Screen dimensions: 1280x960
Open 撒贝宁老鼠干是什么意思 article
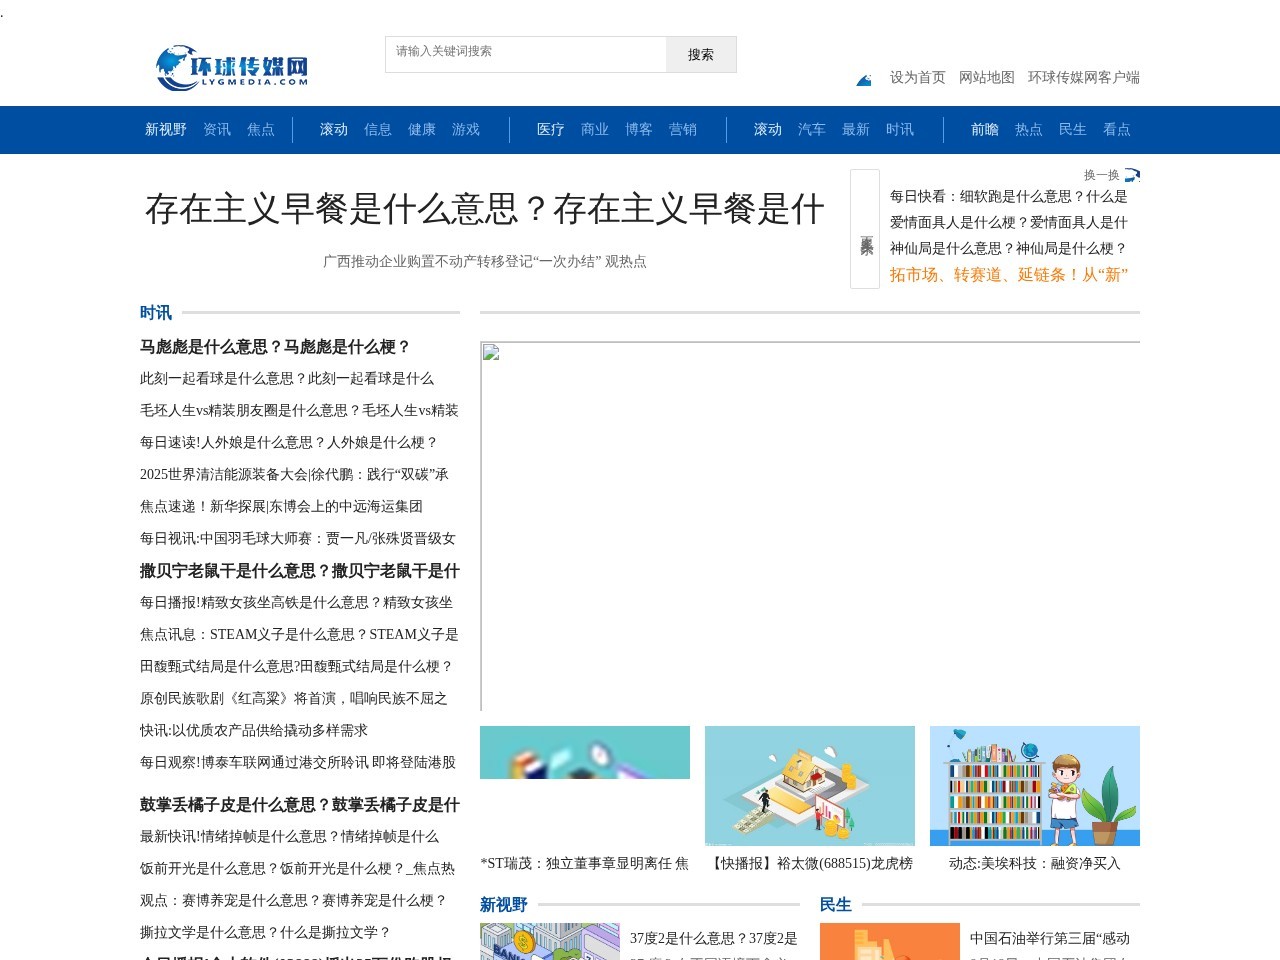(x=300, y=571)
